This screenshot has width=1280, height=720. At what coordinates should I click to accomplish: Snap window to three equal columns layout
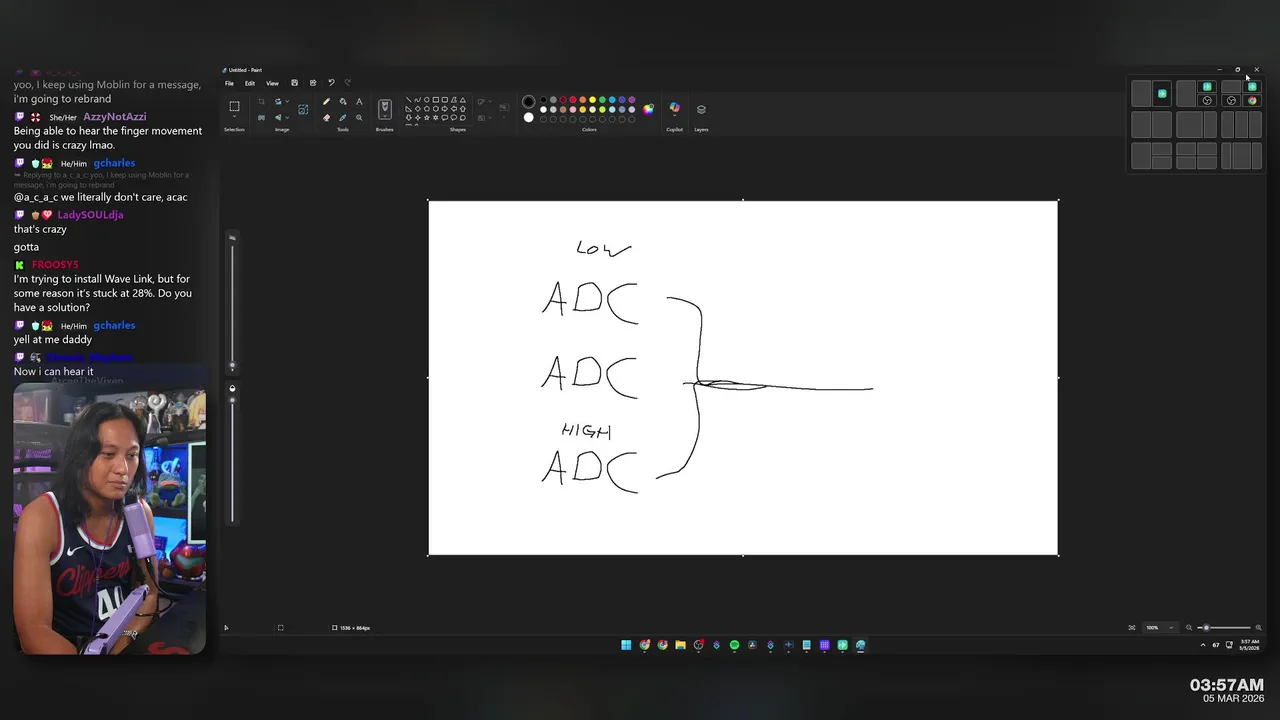1241,125
